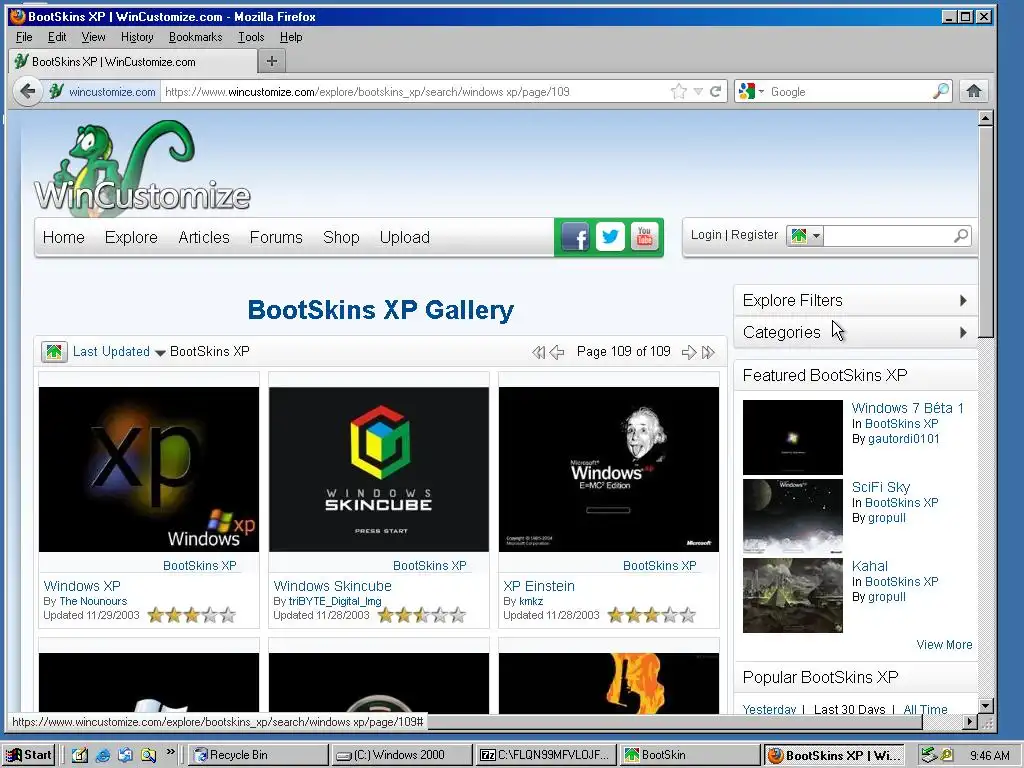Click the Register link
This screenshot has width=1024, height=768.
click(x=754, y=234)
